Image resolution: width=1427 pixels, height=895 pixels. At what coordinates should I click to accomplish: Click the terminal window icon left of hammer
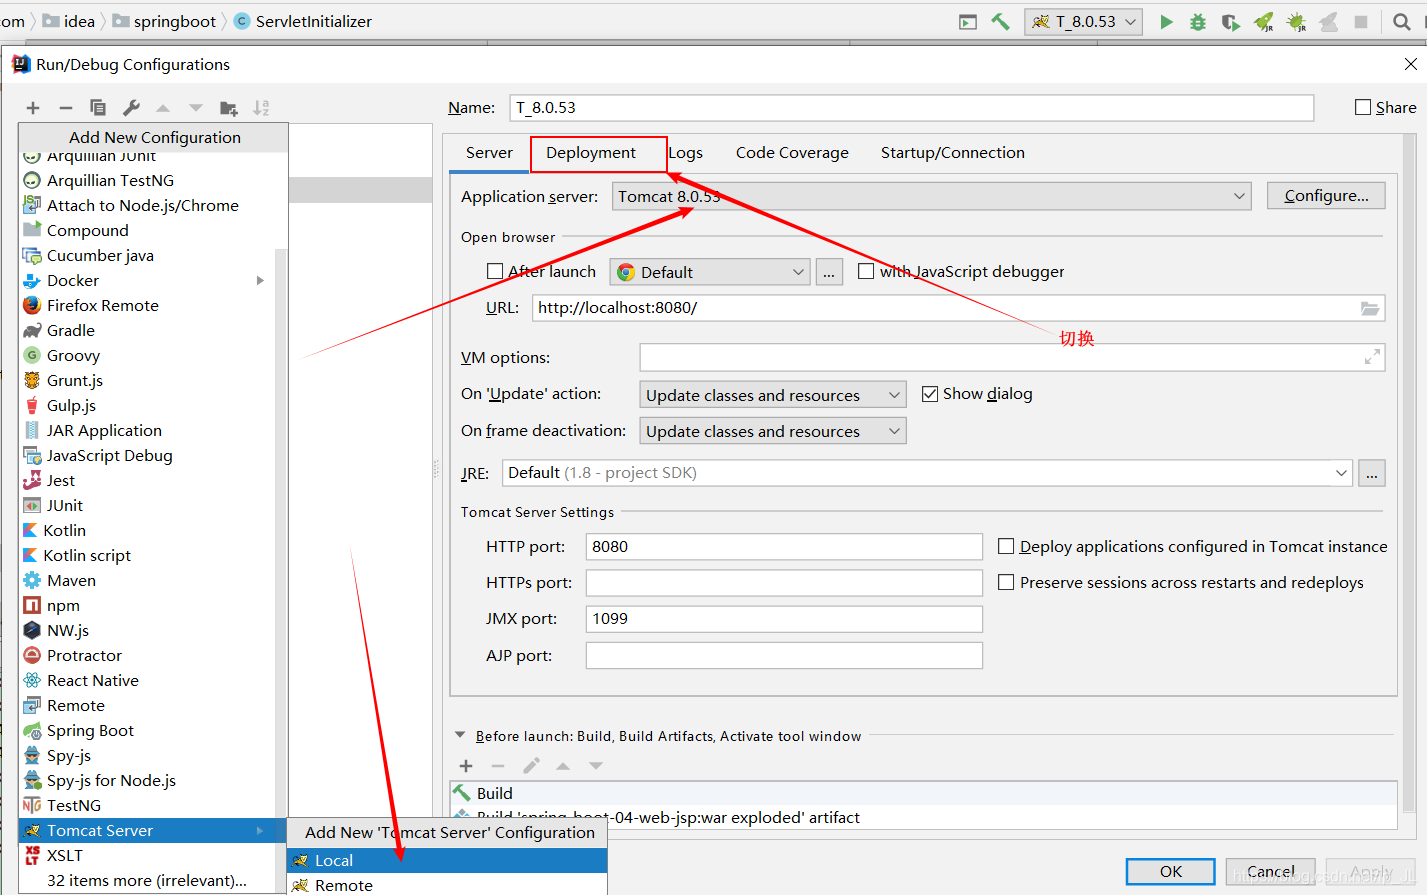968,22
